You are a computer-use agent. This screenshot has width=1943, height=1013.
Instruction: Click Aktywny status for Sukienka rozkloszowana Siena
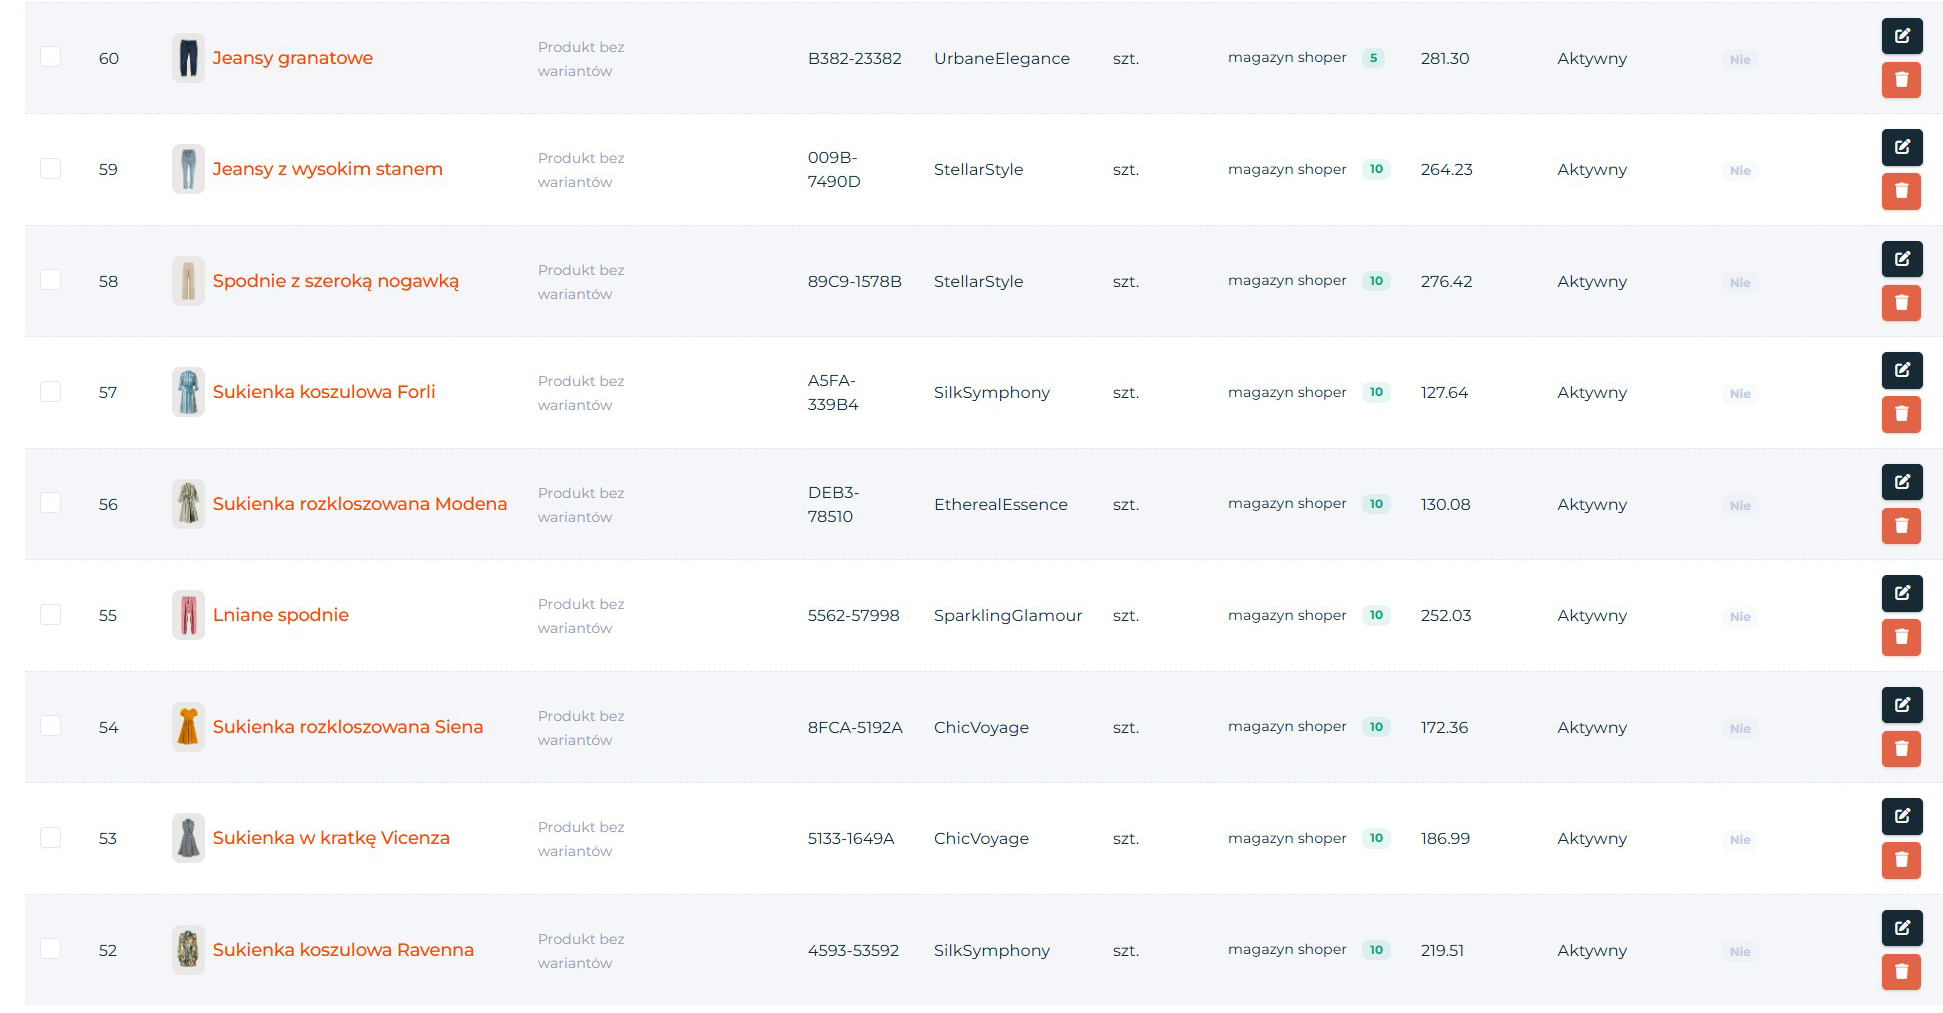pyautogui.click(x=1592, y=727)
